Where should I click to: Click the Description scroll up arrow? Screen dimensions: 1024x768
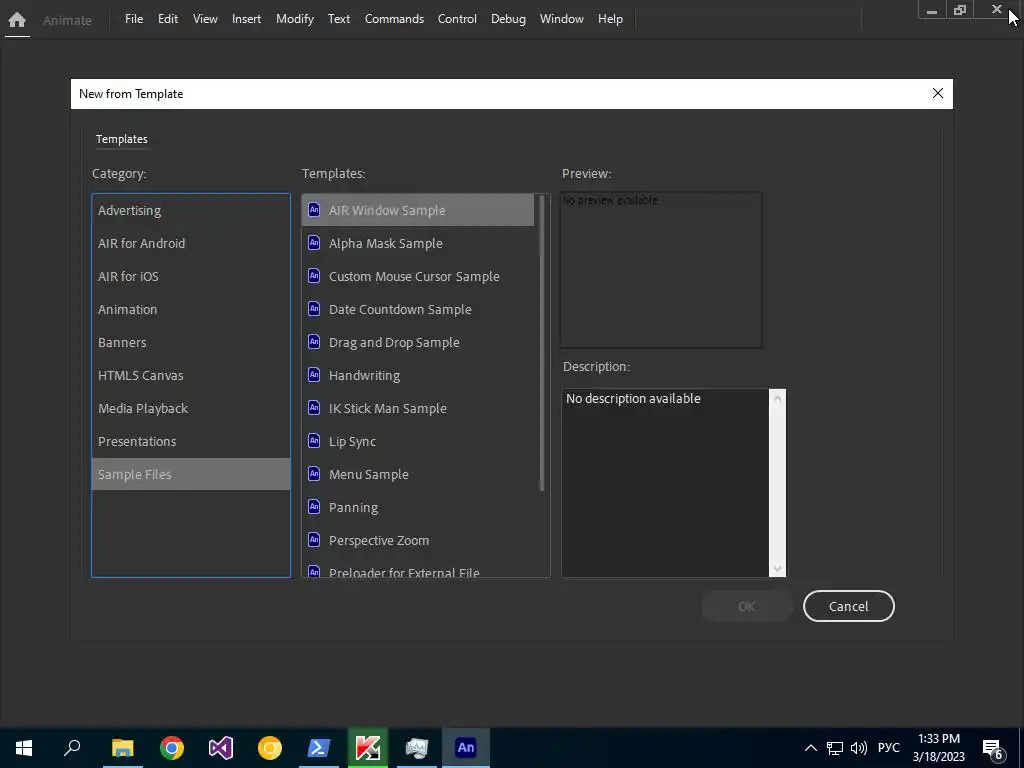777,398
